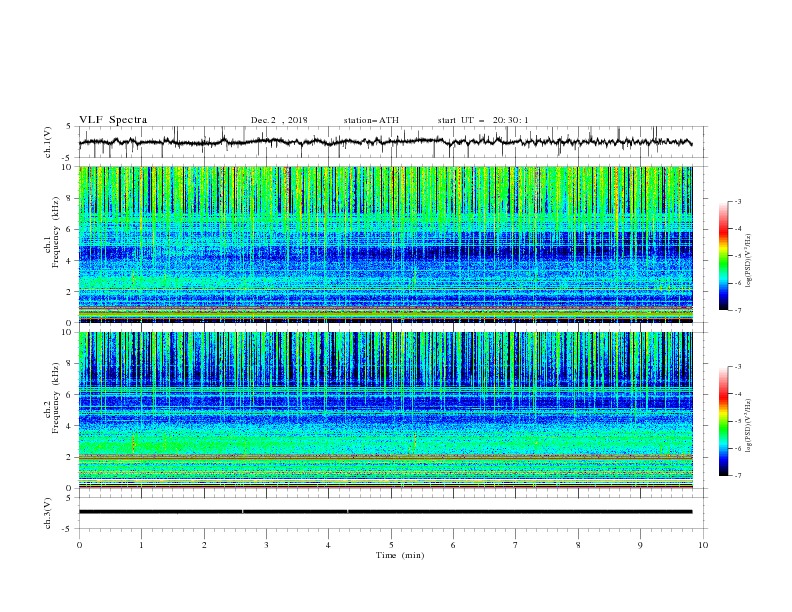
Task: Click the "6" tick on ch.2 frequency axis
Action: pyautogui.click(x=71, y=395)
